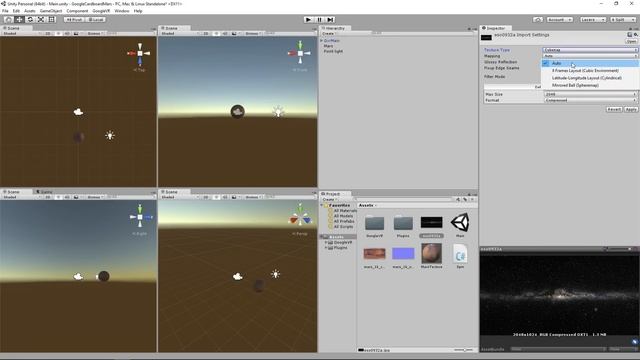The height and width of the screenshot is (360, 640).
Task: Expand the GoogleVR folder in Project tree
Action: point(326,242)
